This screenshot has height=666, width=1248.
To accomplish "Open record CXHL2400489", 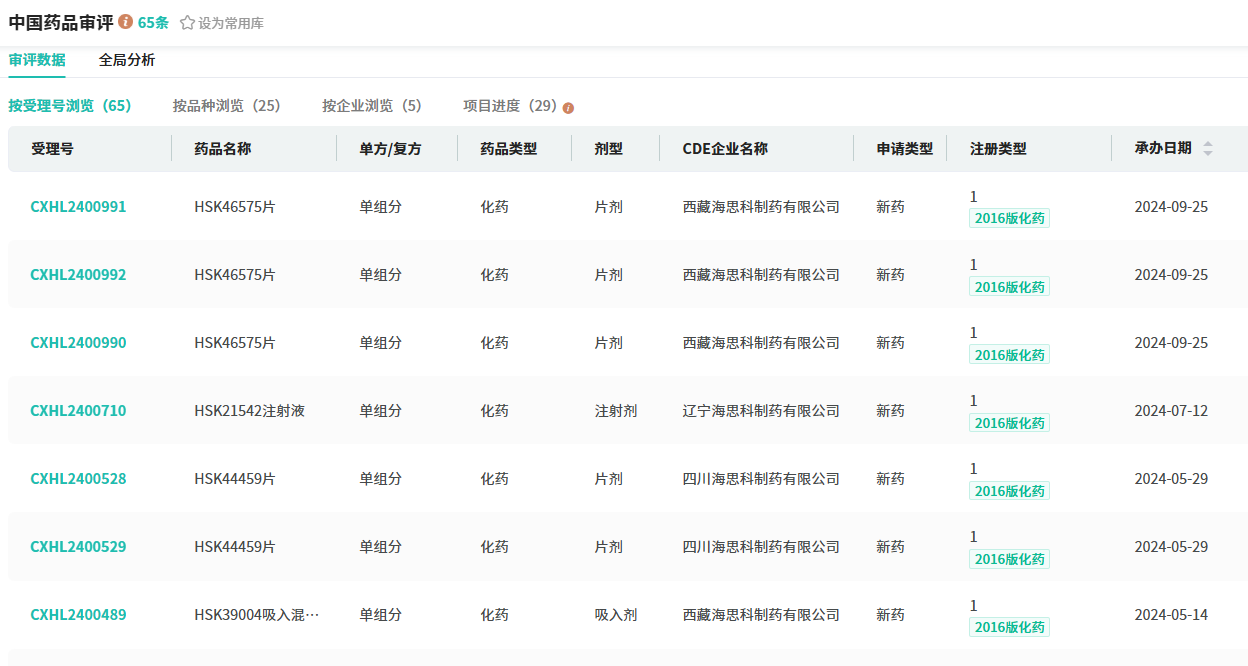I will [x=78, y=615].
